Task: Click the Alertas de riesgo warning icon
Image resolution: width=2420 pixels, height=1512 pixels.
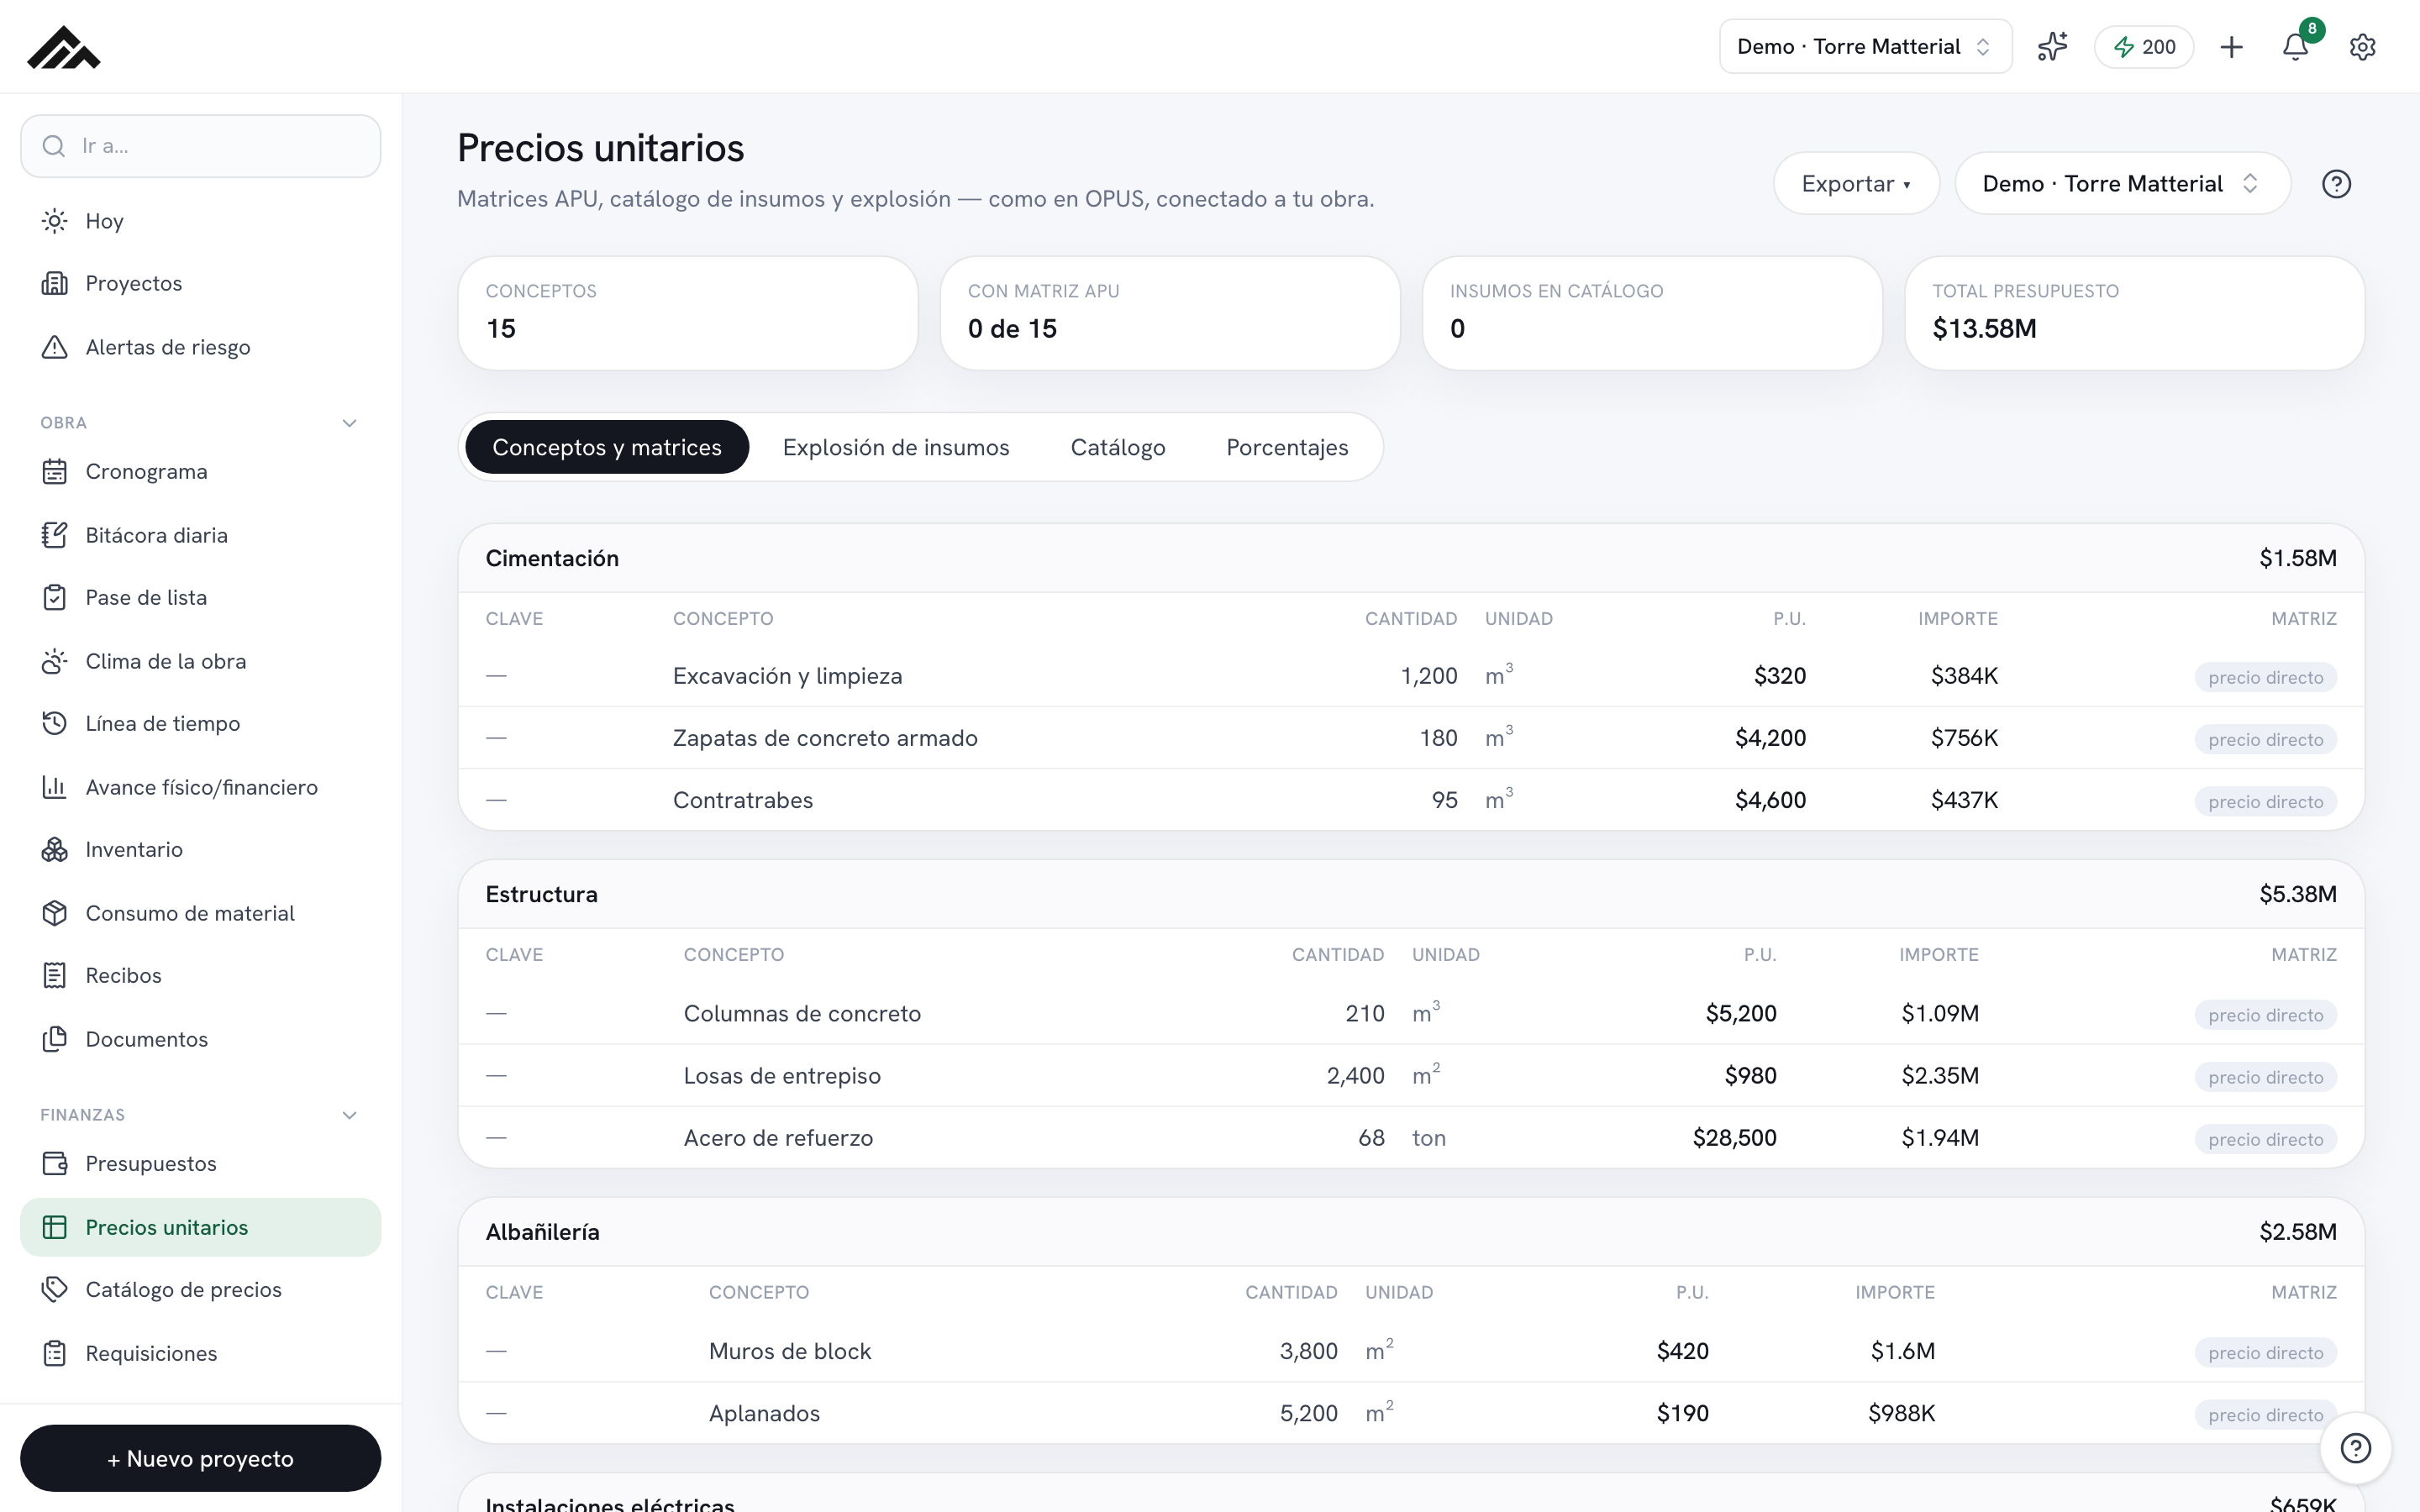Action: [x=55, y=347]
